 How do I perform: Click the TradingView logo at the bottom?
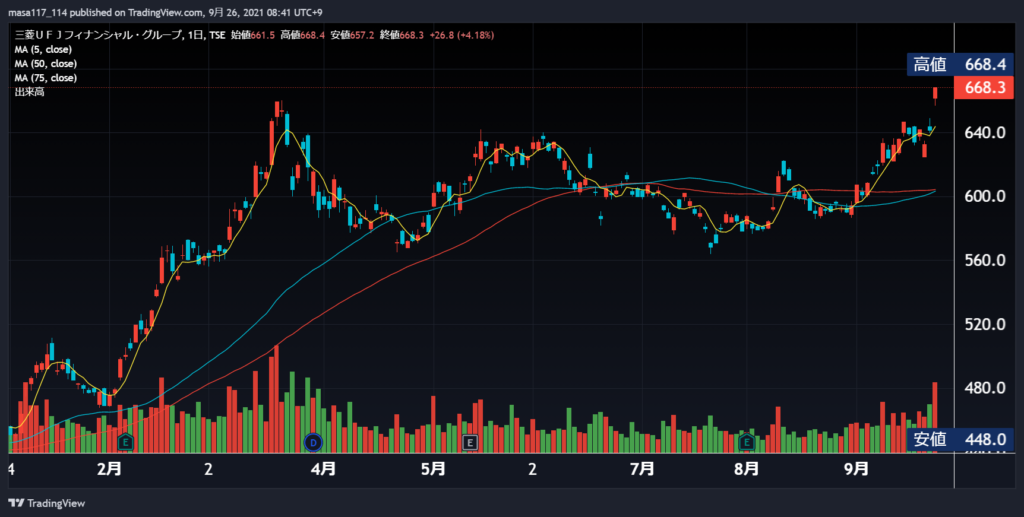46,503
